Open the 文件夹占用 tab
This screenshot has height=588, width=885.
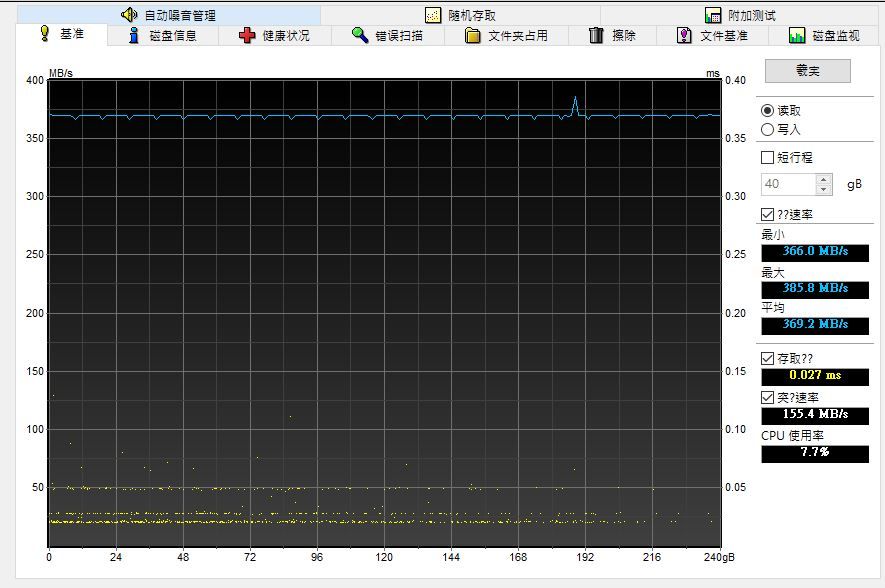coord(506,36)
